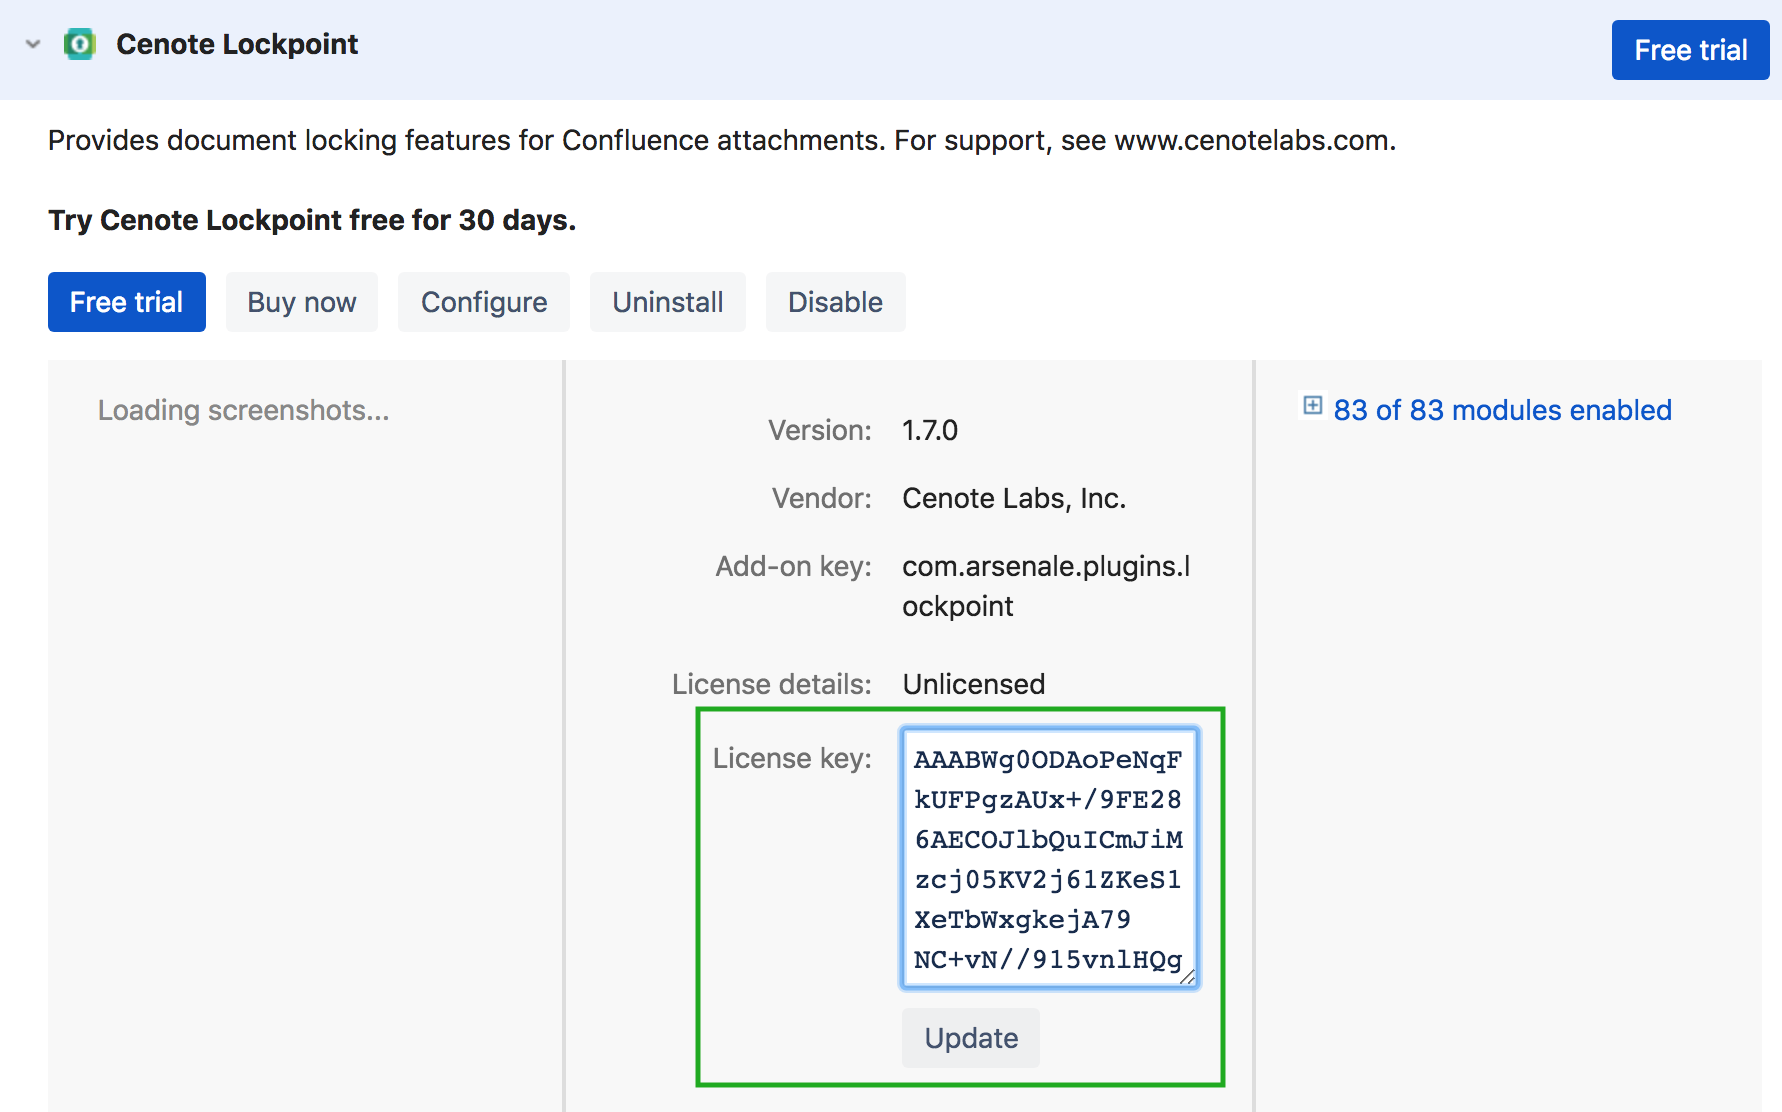Open the 83 of 83 modules enabled link

click(x=1502, y=410)
